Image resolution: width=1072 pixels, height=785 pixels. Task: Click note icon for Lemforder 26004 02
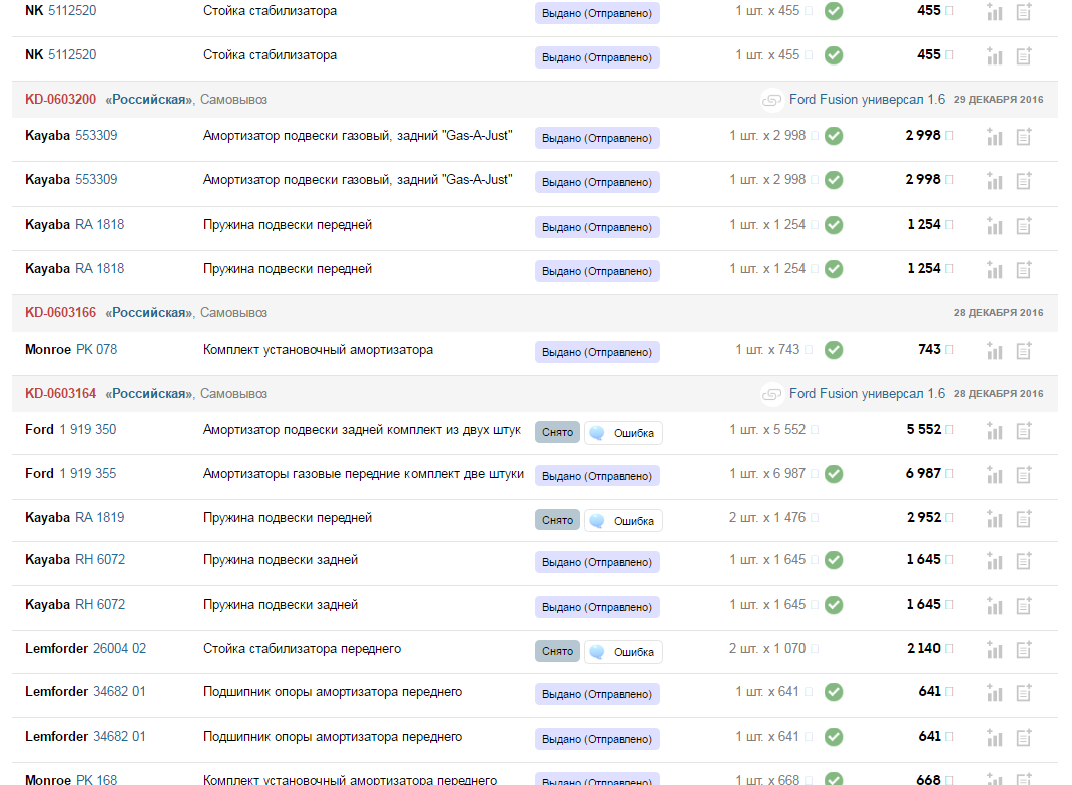(1023, 650)
